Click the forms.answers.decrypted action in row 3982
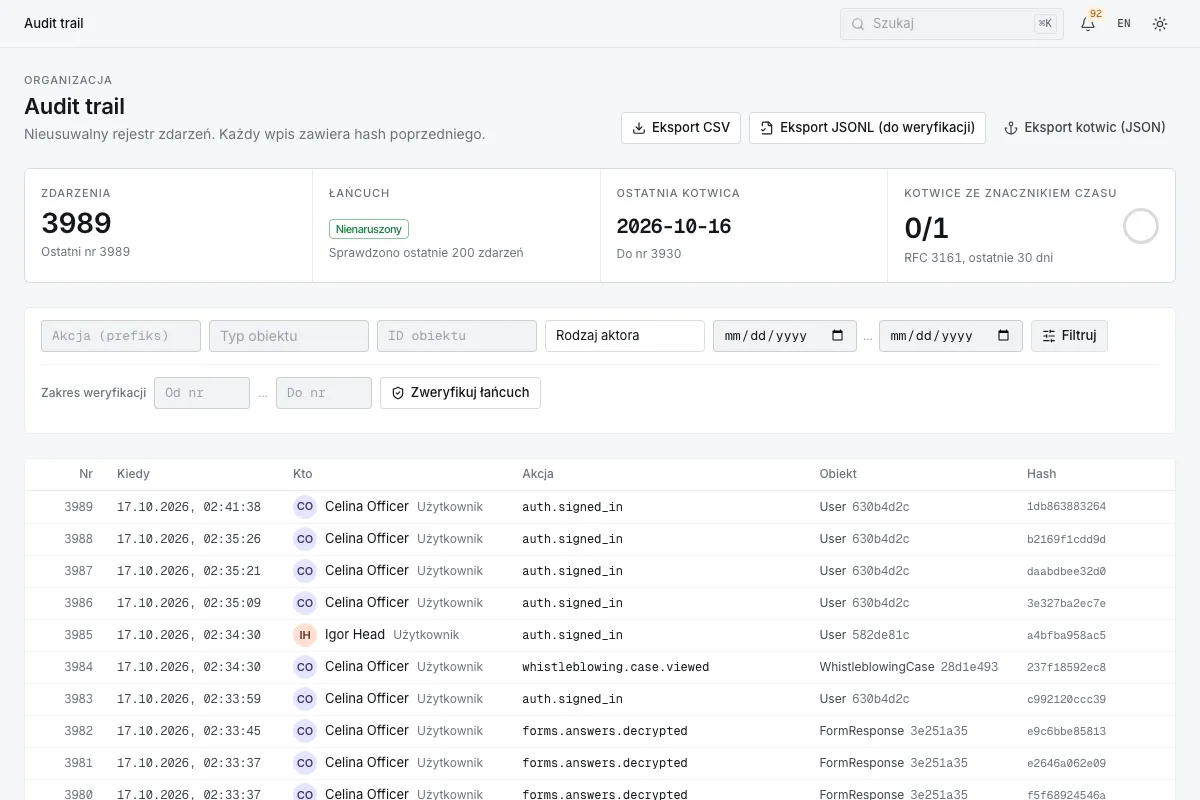1200x800 pixels. (x=605, y=731)
